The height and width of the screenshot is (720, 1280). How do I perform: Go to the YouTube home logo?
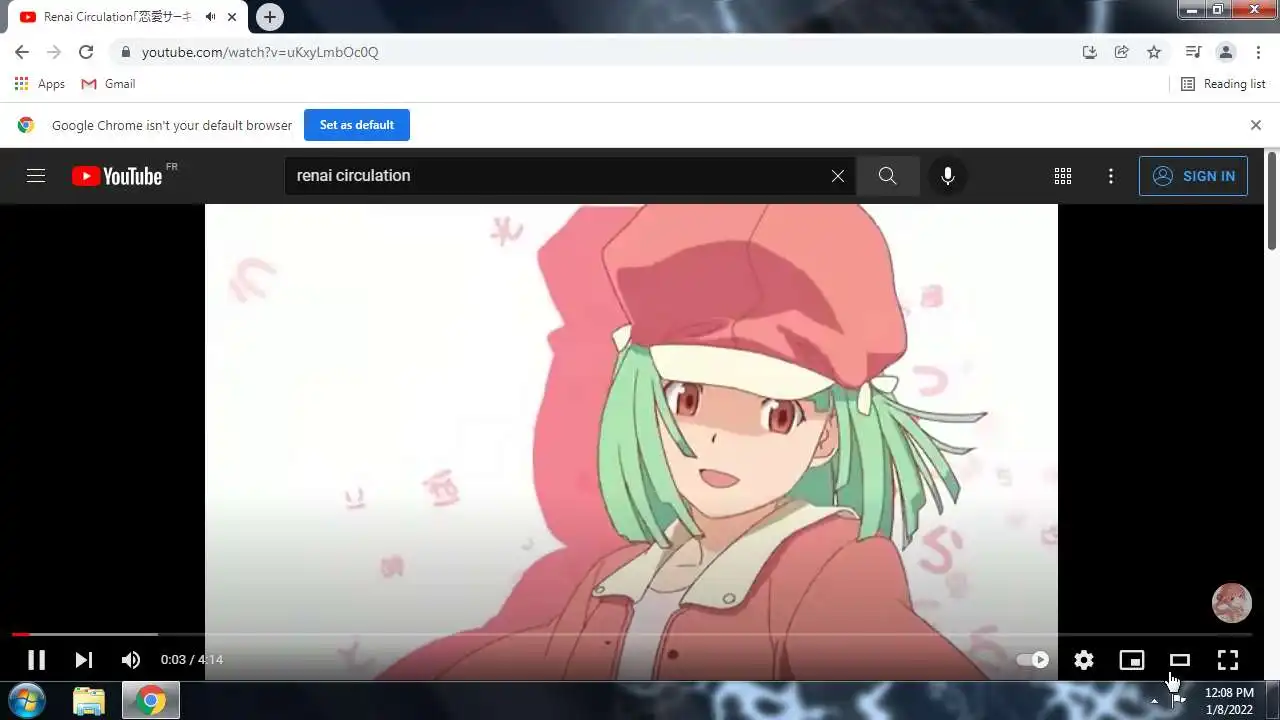pyautogui.click(x=118, y=176)
